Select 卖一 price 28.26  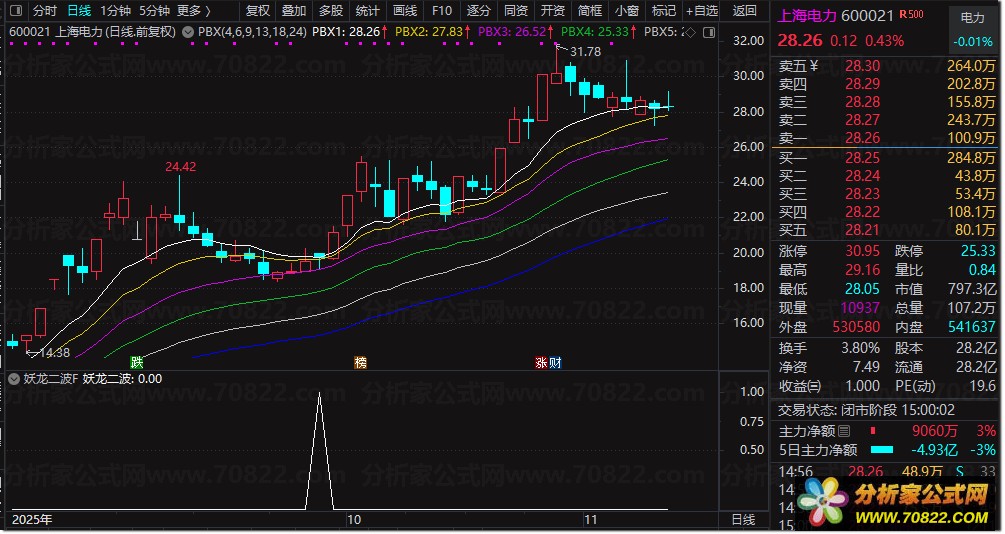pos(862,138)
